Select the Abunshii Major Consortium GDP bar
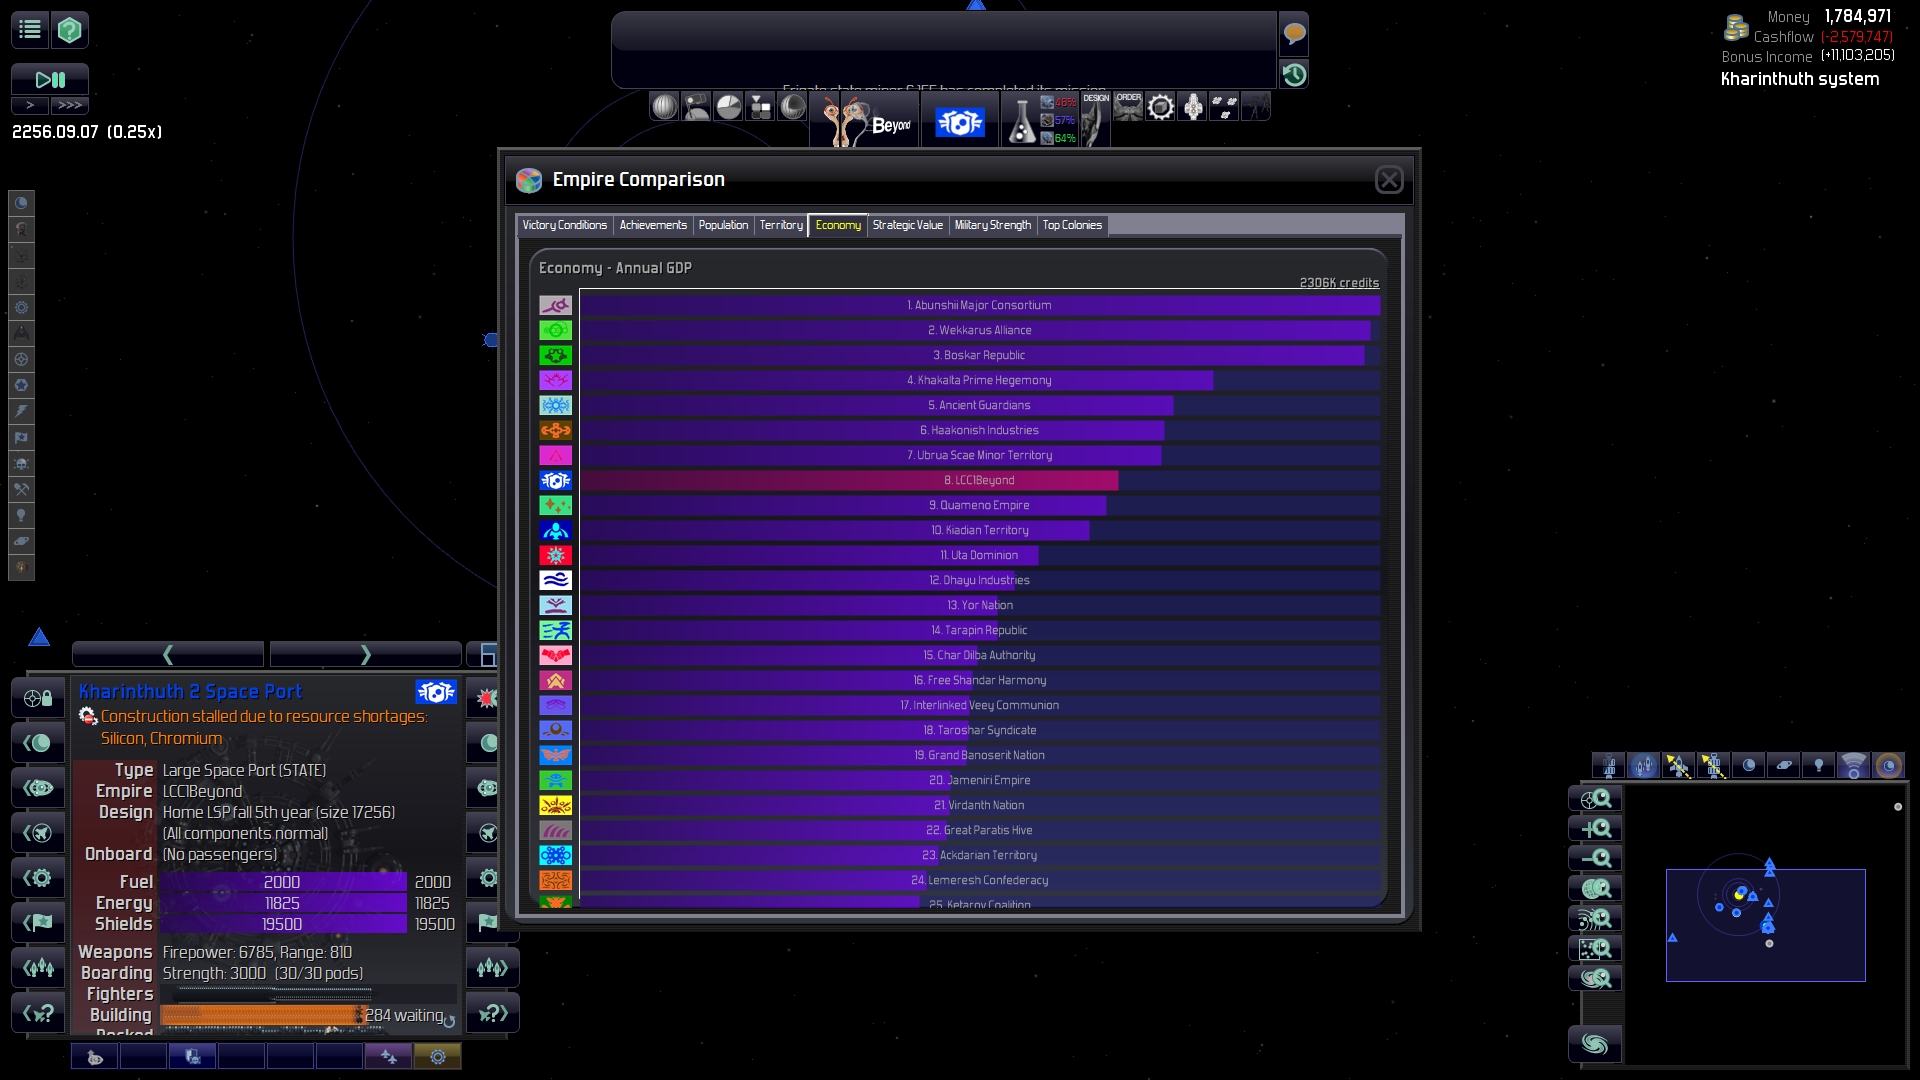The image size is (1920, 1080). click(979, 305)
